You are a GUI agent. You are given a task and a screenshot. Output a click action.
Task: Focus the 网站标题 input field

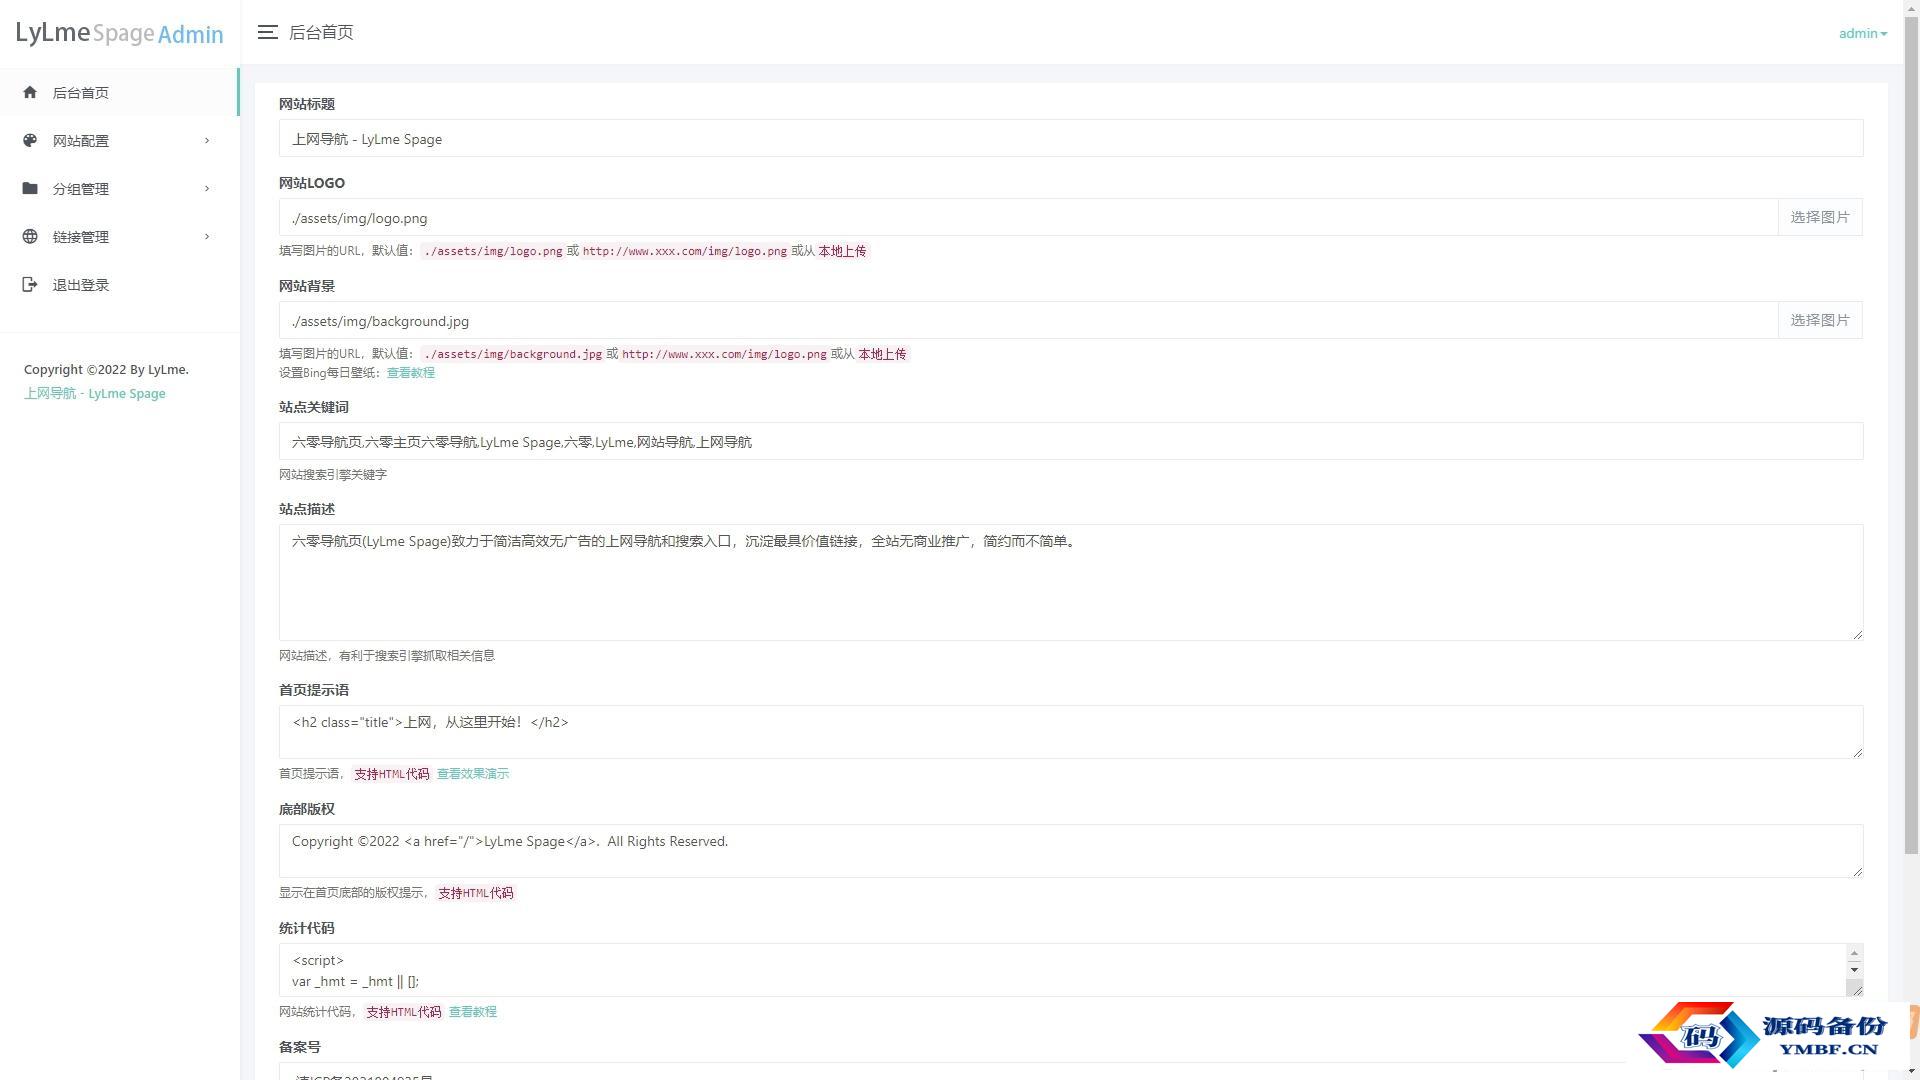tap(1070, 138)
